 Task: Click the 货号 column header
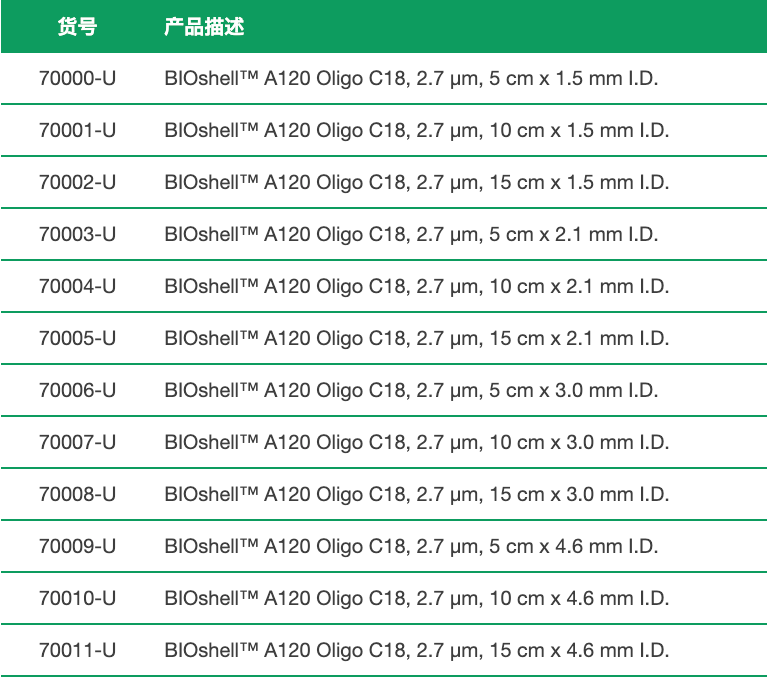[78, 27]
